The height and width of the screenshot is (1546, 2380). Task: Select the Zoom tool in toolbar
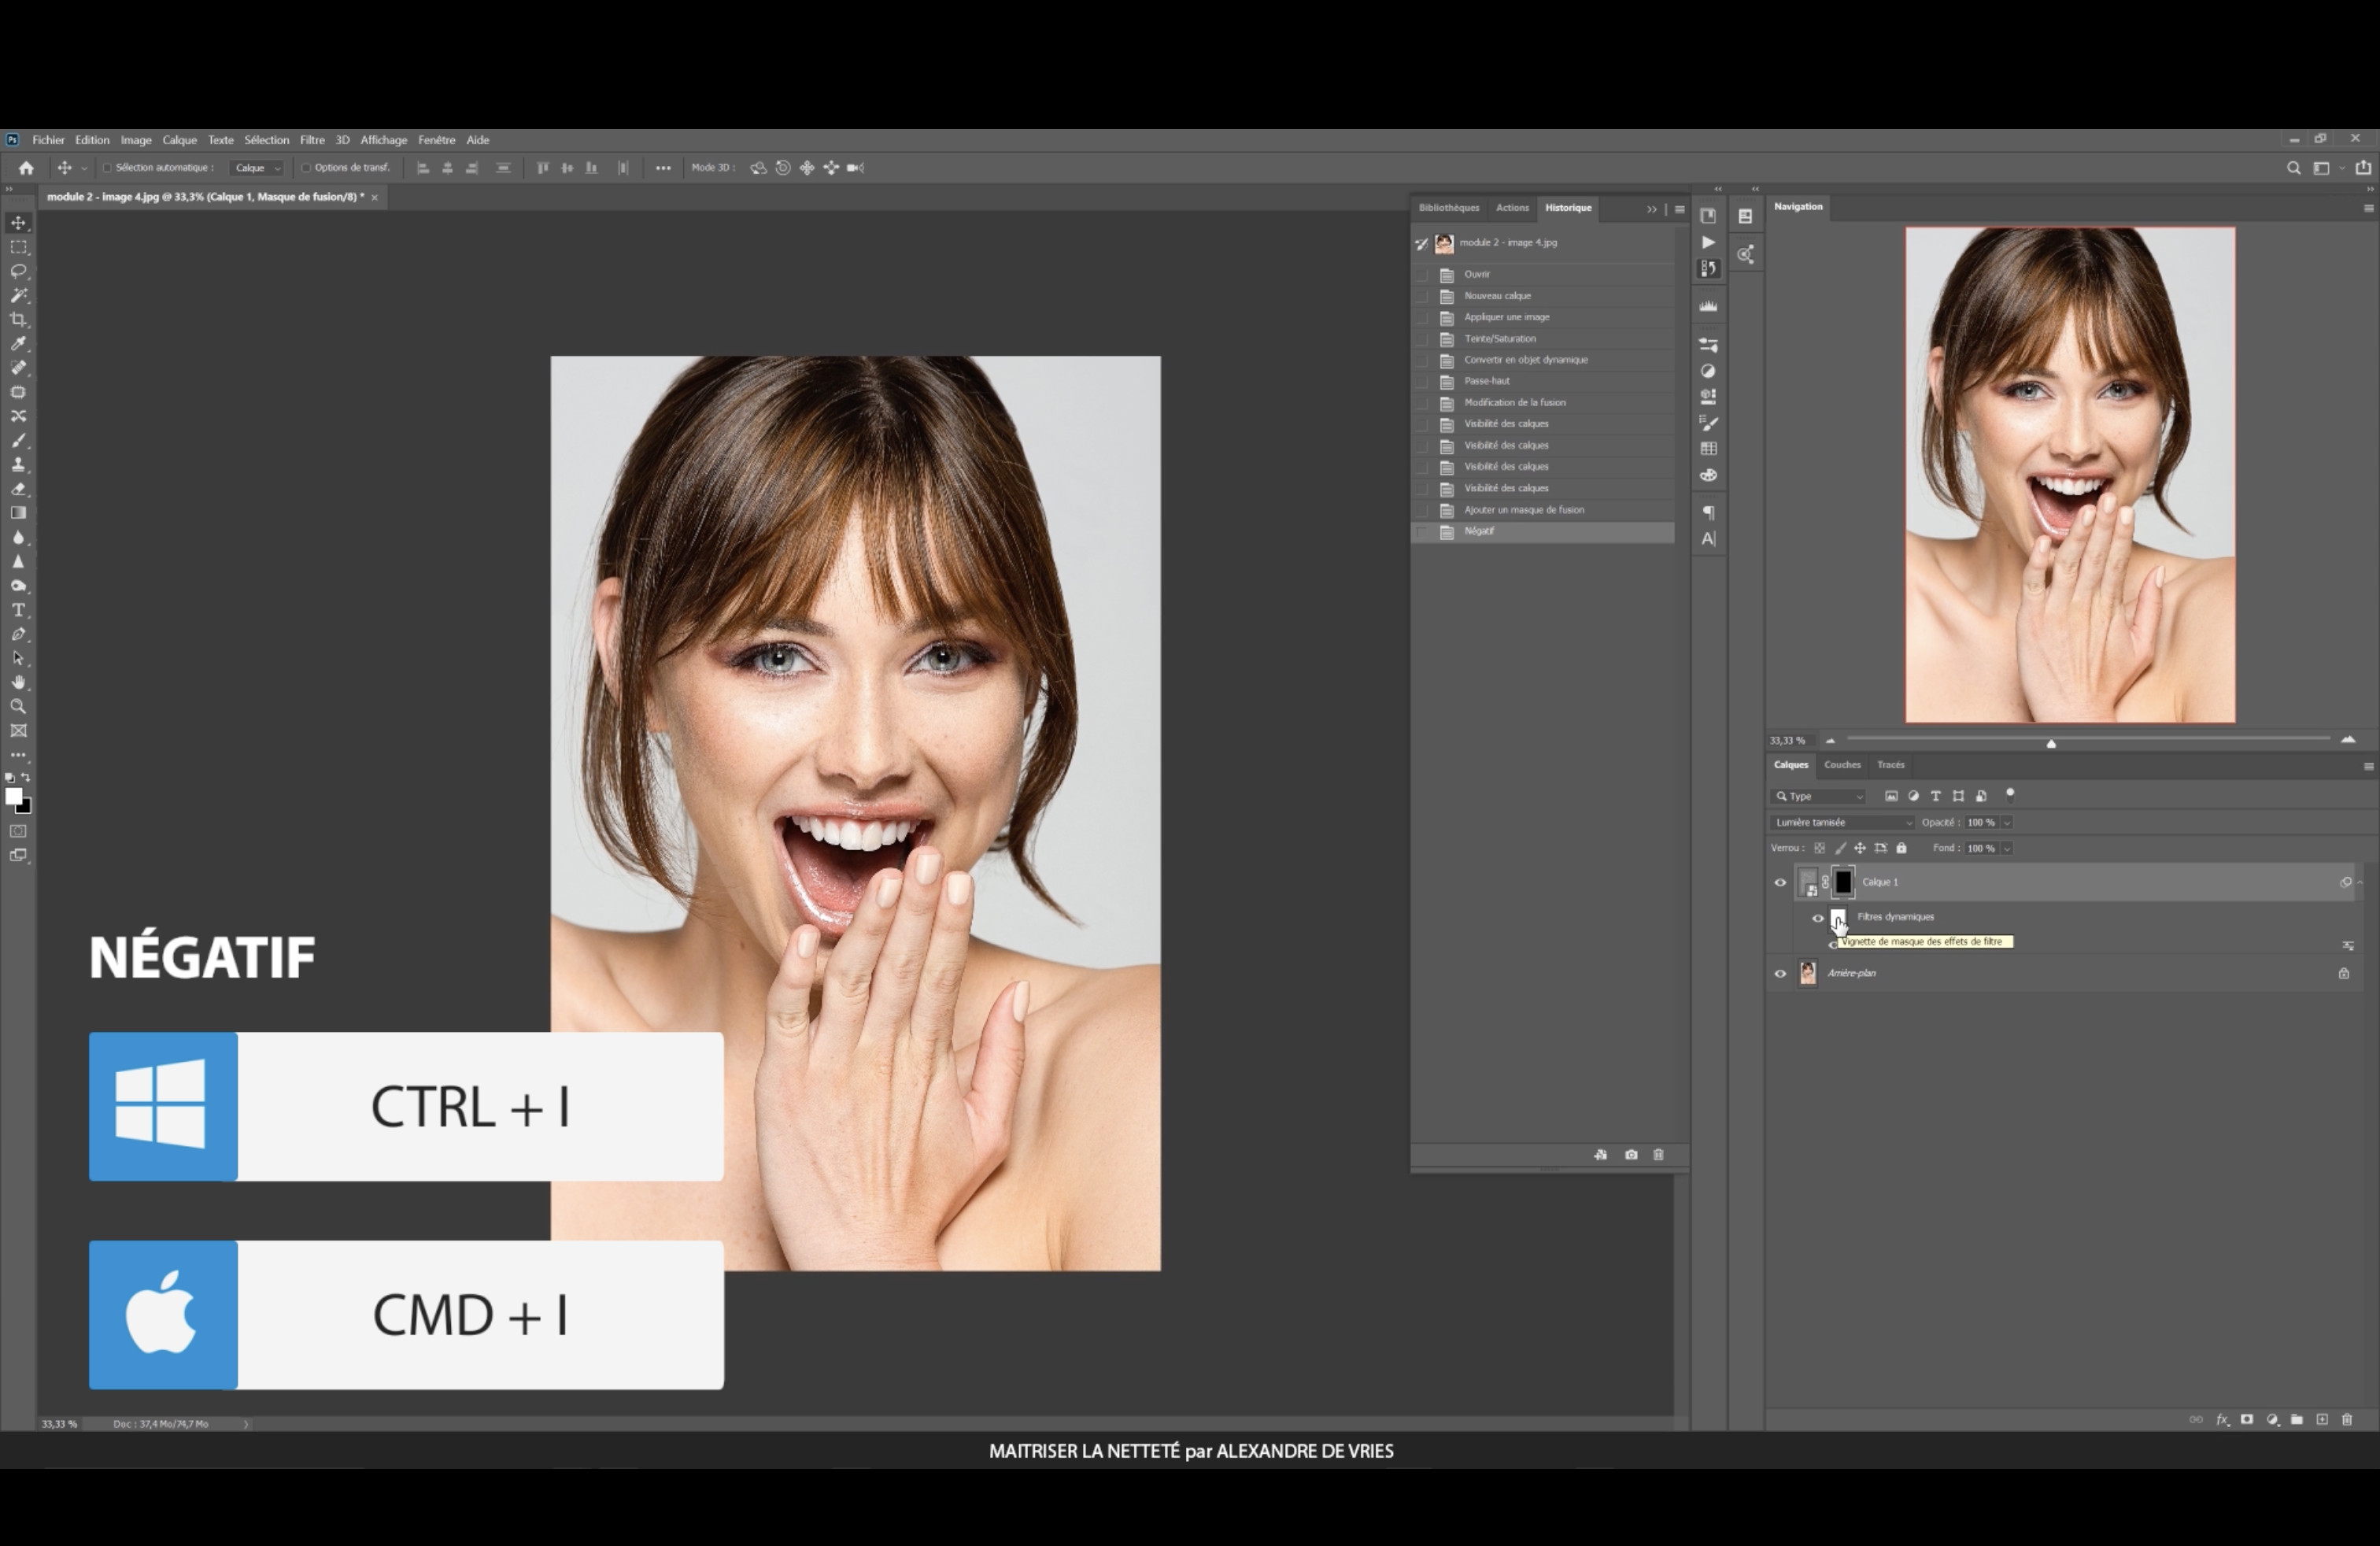18,707
